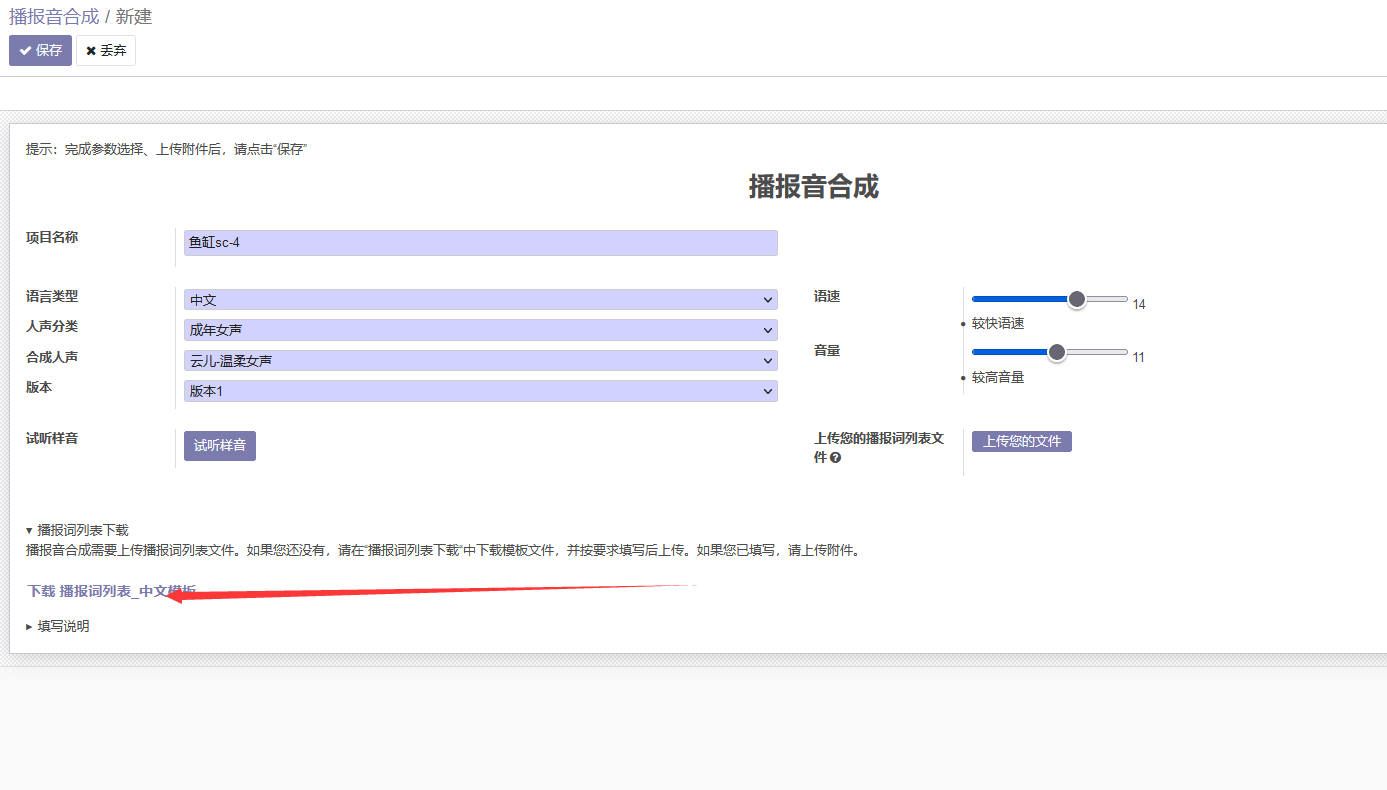1387x790 pixels.
Task: Click the 上传您的文件 upload button
Action: pyautogui.click(x=1021, y=441)
